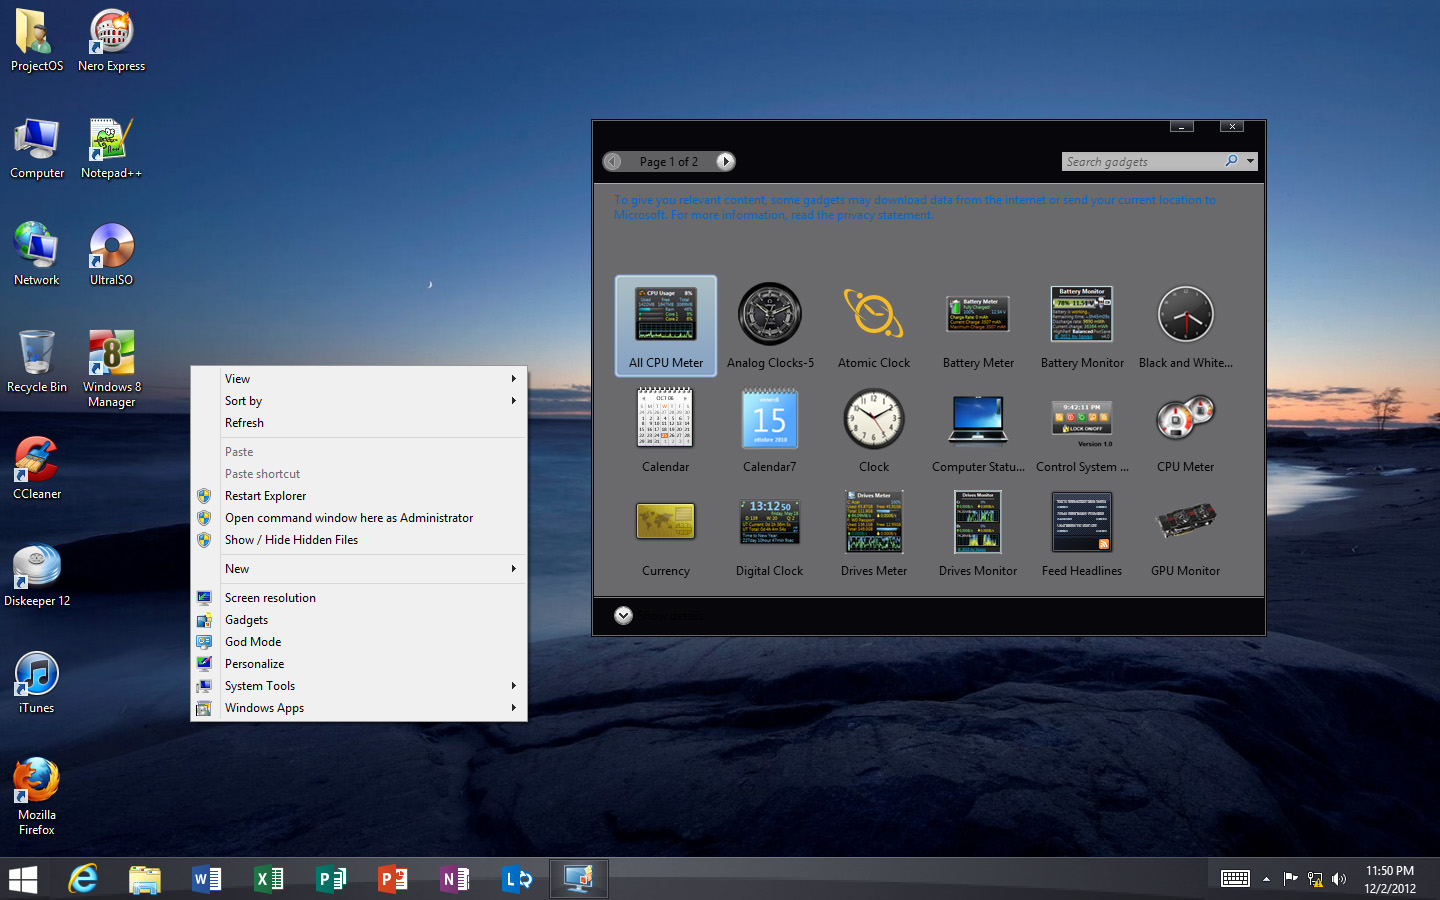Enable God Mode from the context menu
This screenshot has height=900, width=1440.
click(252, 641)
